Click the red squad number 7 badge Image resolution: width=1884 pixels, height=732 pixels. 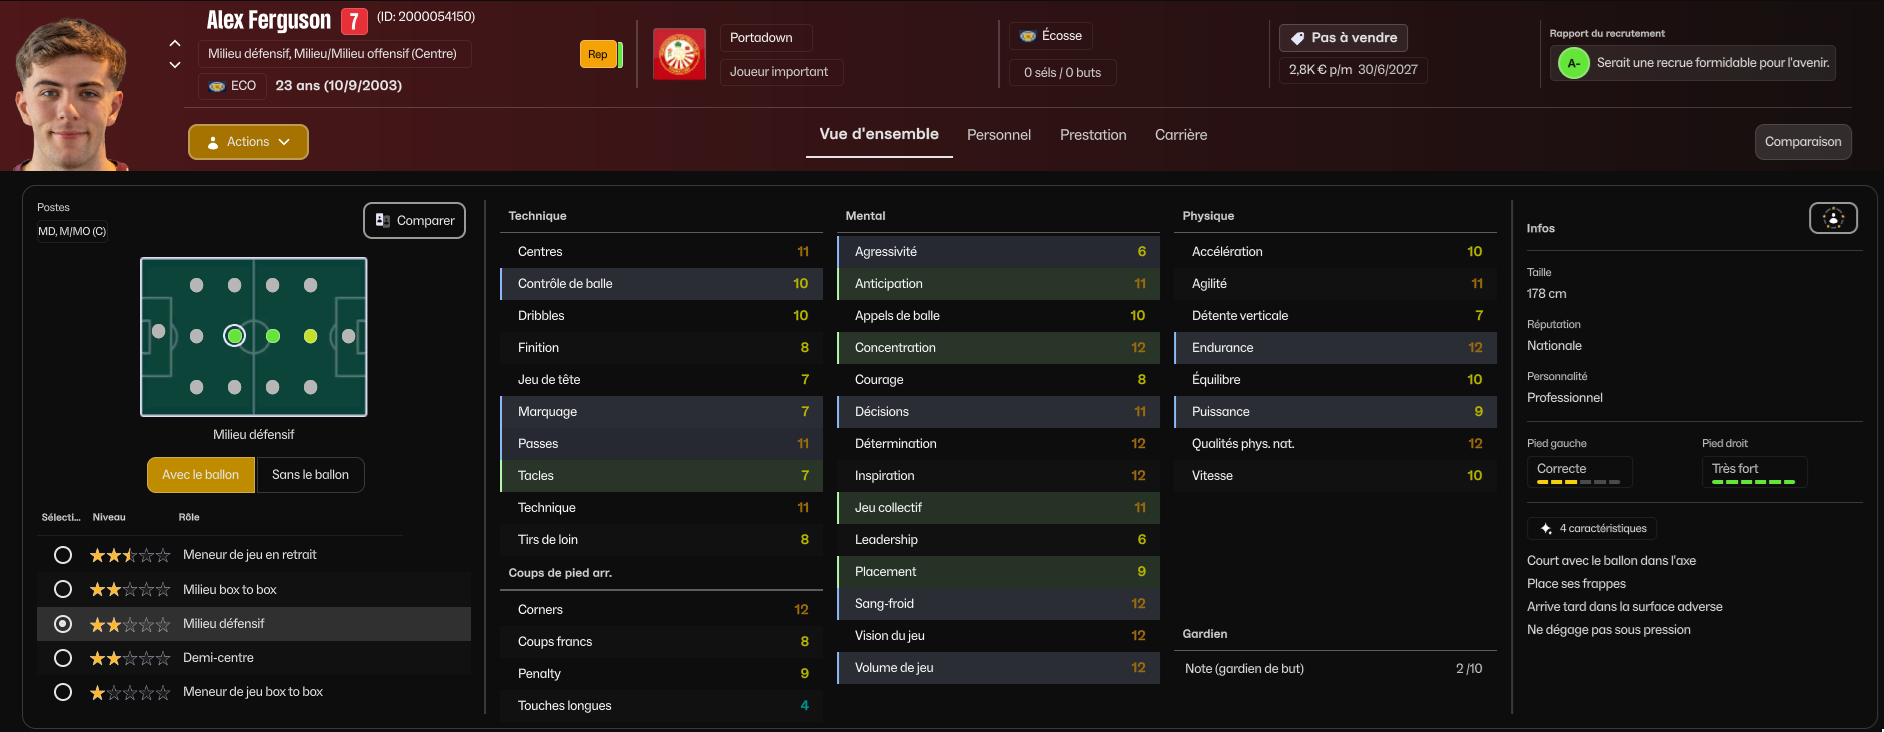click(x=354, y=21)
